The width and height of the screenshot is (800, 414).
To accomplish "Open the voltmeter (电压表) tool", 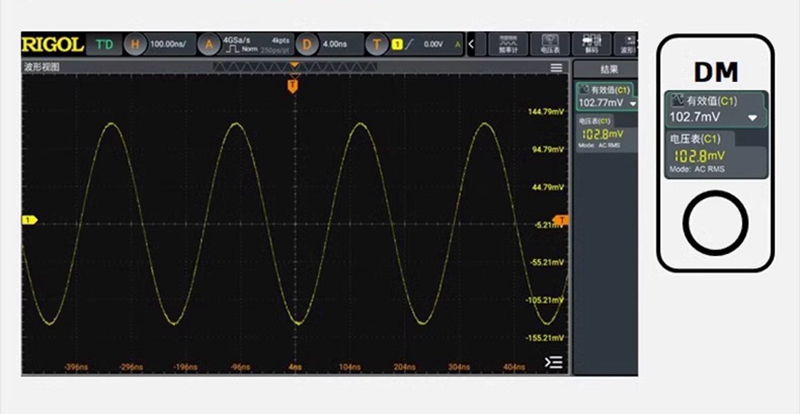I will [x=548, y=43].
